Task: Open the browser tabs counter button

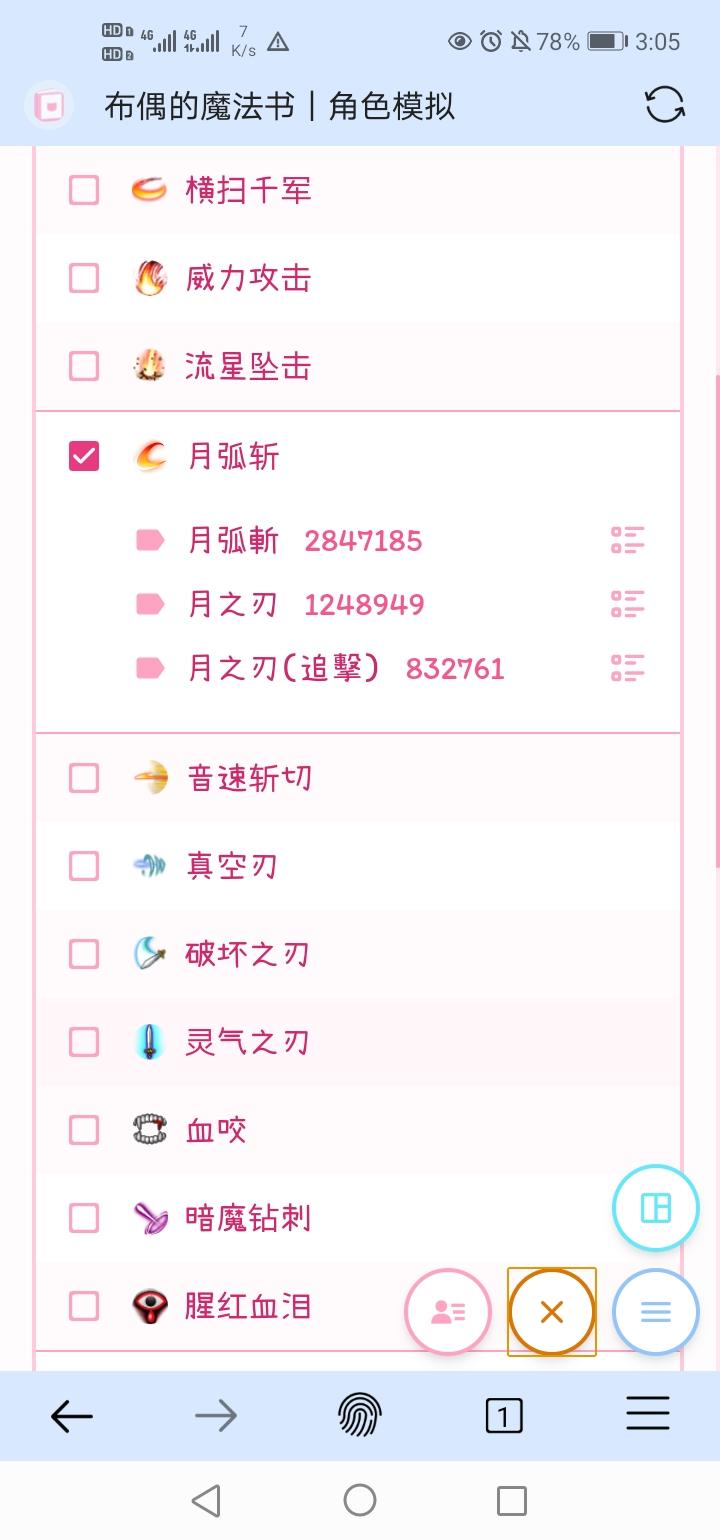Action: [504, 1415]
